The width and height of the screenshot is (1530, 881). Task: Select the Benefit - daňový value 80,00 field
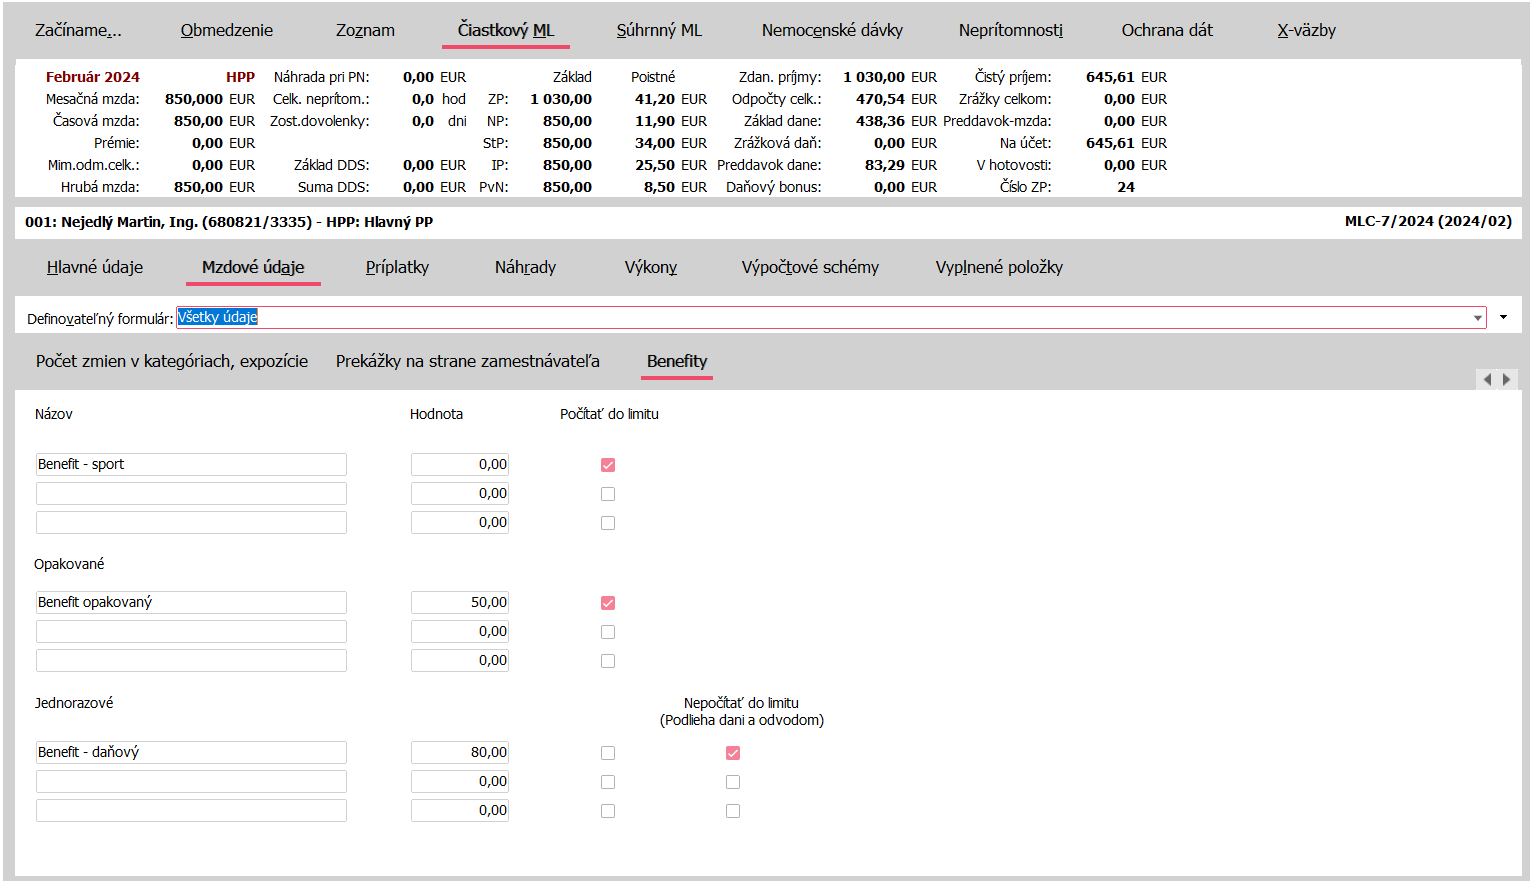coord(460,752)
